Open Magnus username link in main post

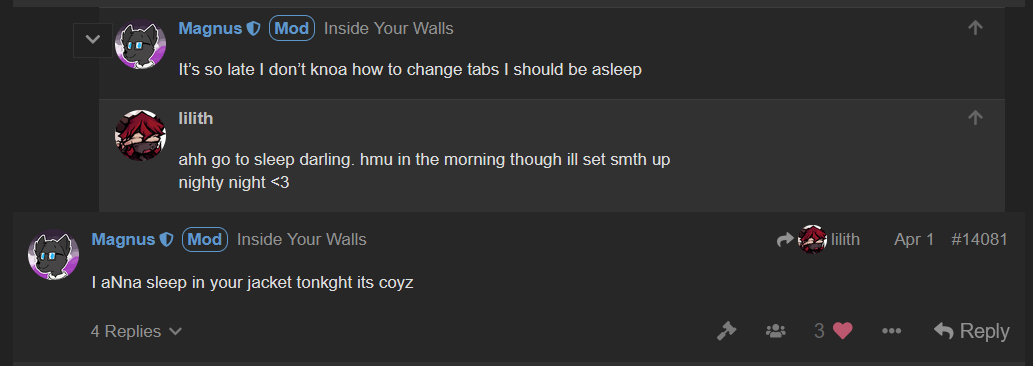click(123, 240)
